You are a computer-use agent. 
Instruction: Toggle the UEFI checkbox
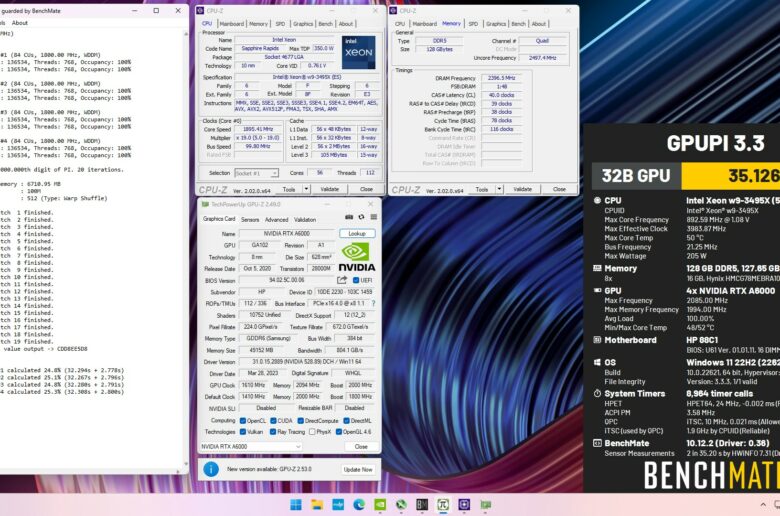click(x=356, y=280)
